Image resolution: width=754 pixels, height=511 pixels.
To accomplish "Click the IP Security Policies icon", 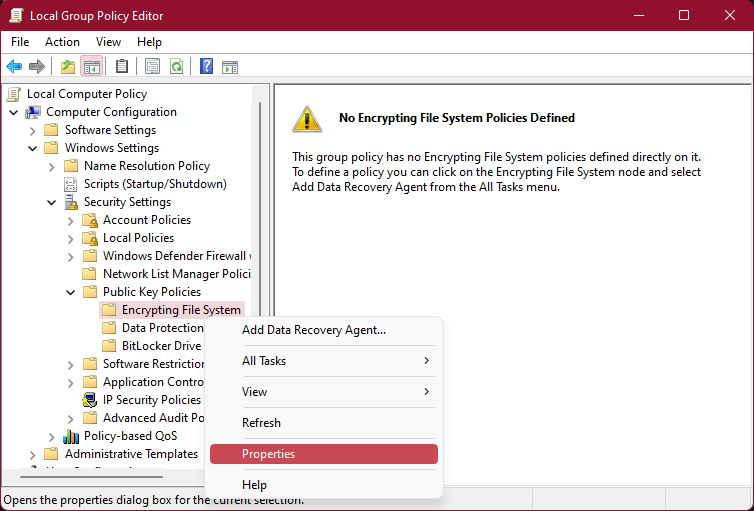I will point(90,400).
